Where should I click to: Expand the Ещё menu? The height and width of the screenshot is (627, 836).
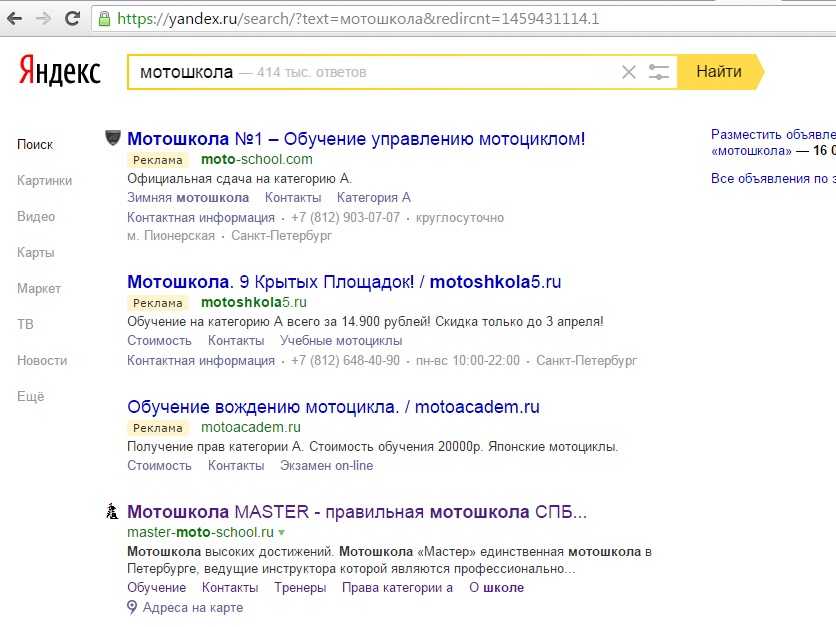point(30,396)
